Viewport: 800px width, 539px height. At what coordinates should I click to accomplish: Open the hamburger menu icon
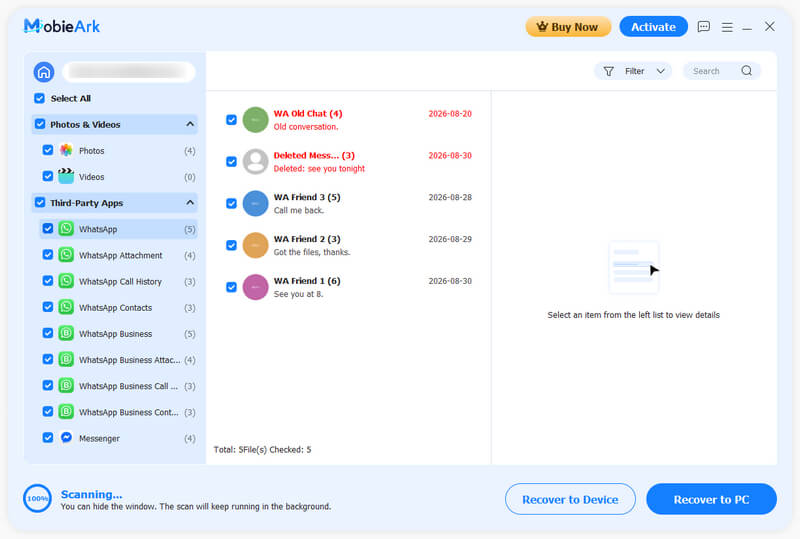point(727,27)
